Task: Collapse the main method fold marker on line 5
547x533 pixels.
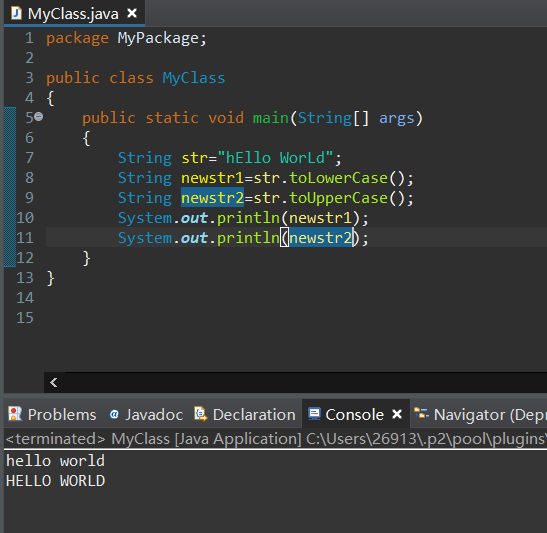Action: click(39, 117)
